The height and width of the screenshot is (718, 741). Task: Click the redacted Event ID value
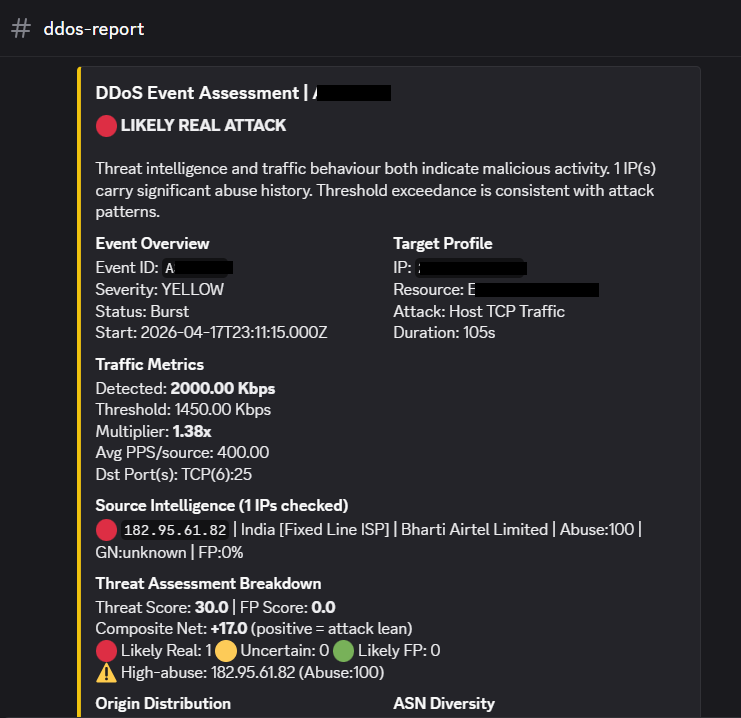tap(199, 268)
